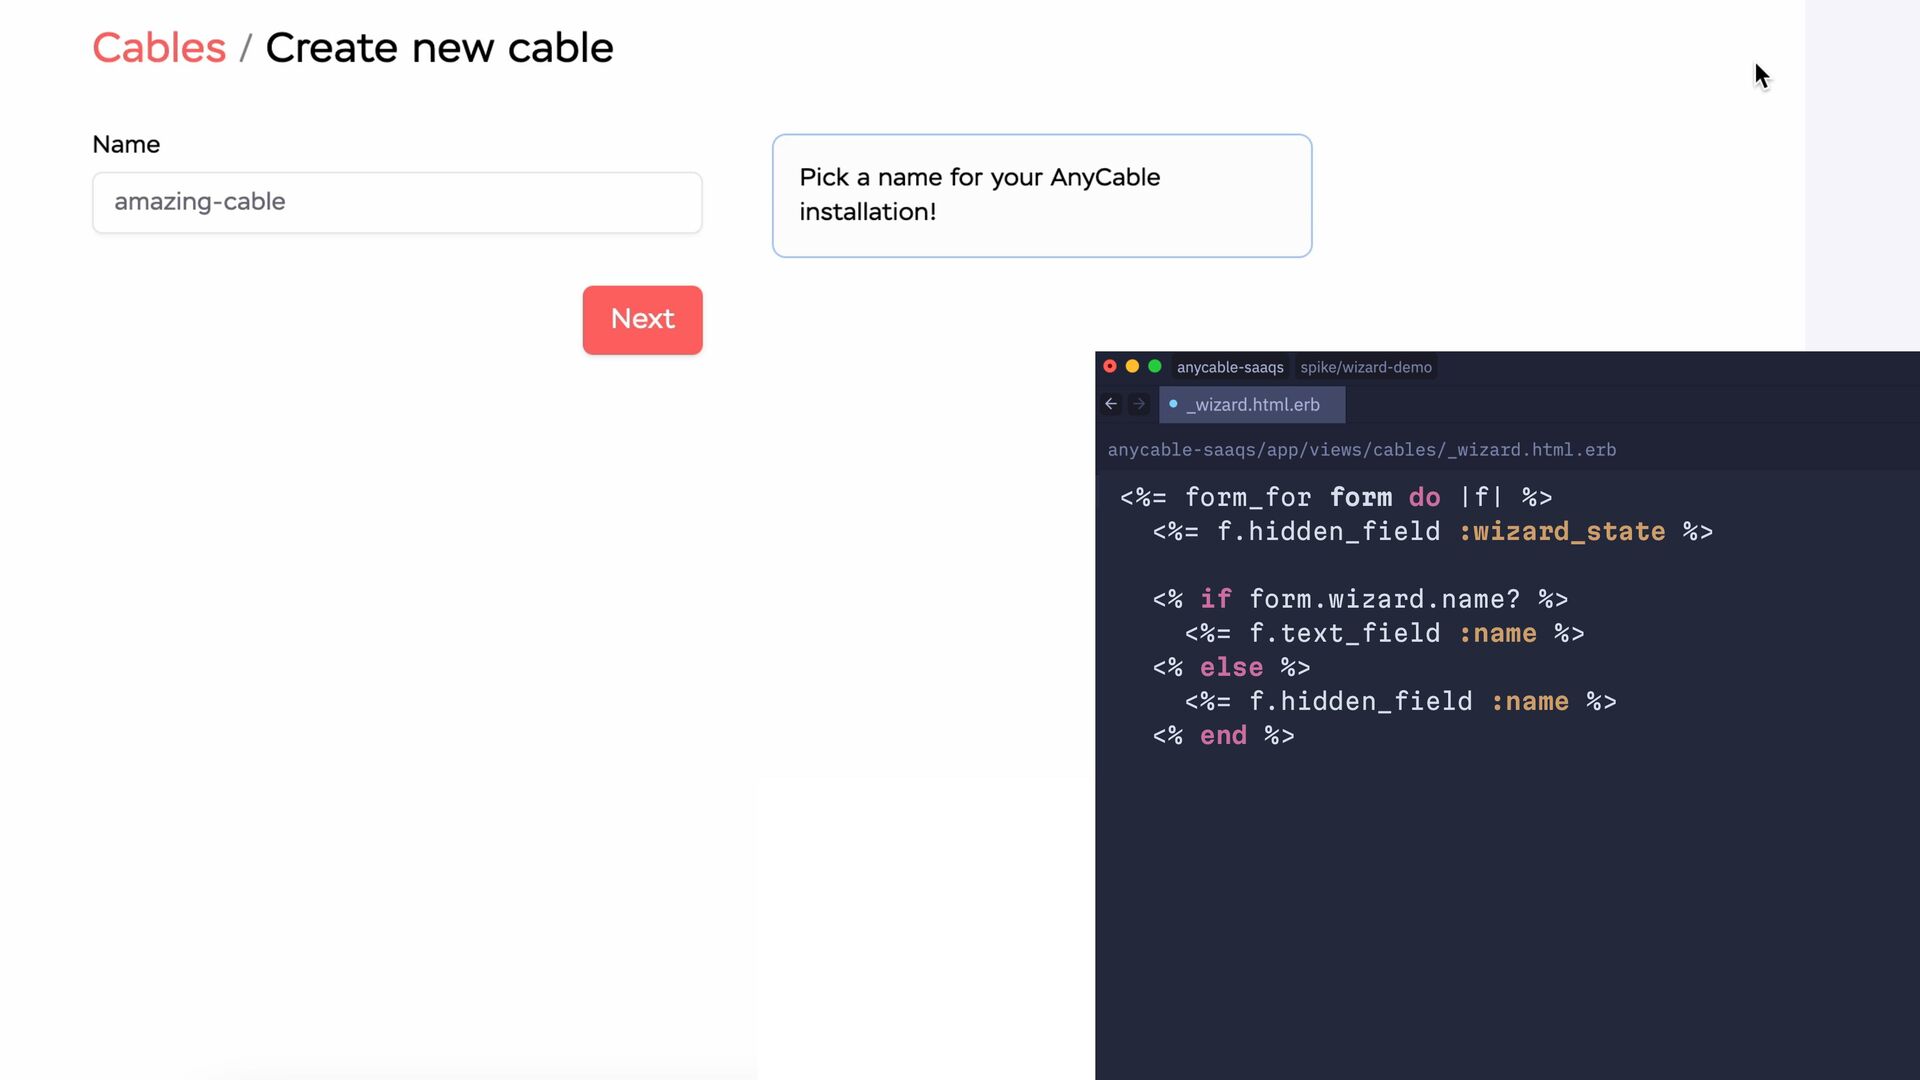
Task: Open the spike/wizard-demo branch selector
Action: tap(1366, 367)
